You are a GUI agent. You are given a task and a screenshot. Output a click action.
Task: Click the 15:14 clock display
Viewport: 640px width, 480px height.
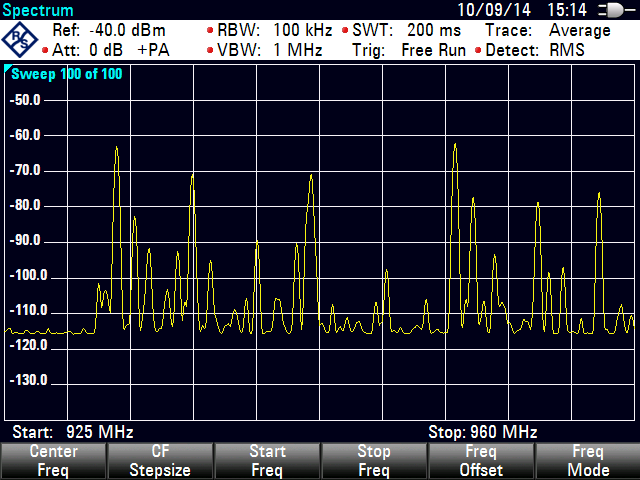coord(567,10)
